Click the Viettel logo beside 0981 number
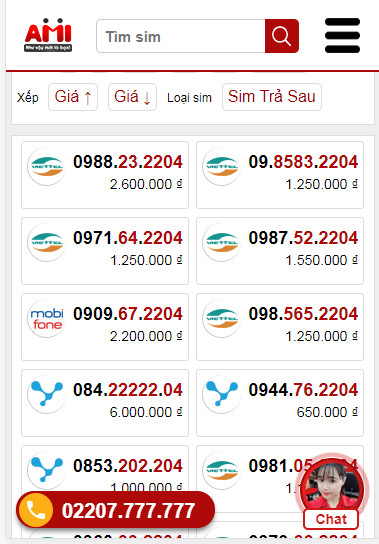Viewport: 379px width, 544px height. [222, 470]
